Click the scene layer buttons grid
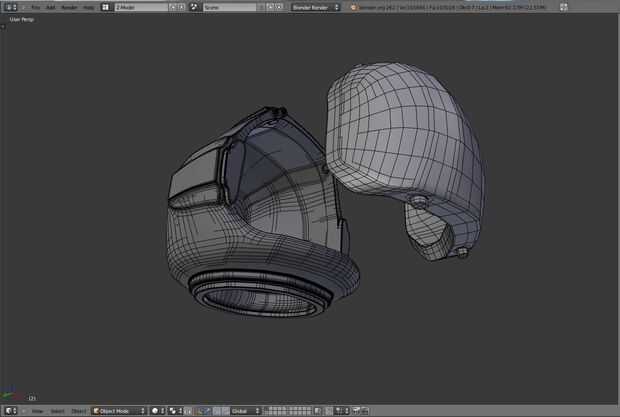This screenshot has width=620, height=417. (288, 410)
